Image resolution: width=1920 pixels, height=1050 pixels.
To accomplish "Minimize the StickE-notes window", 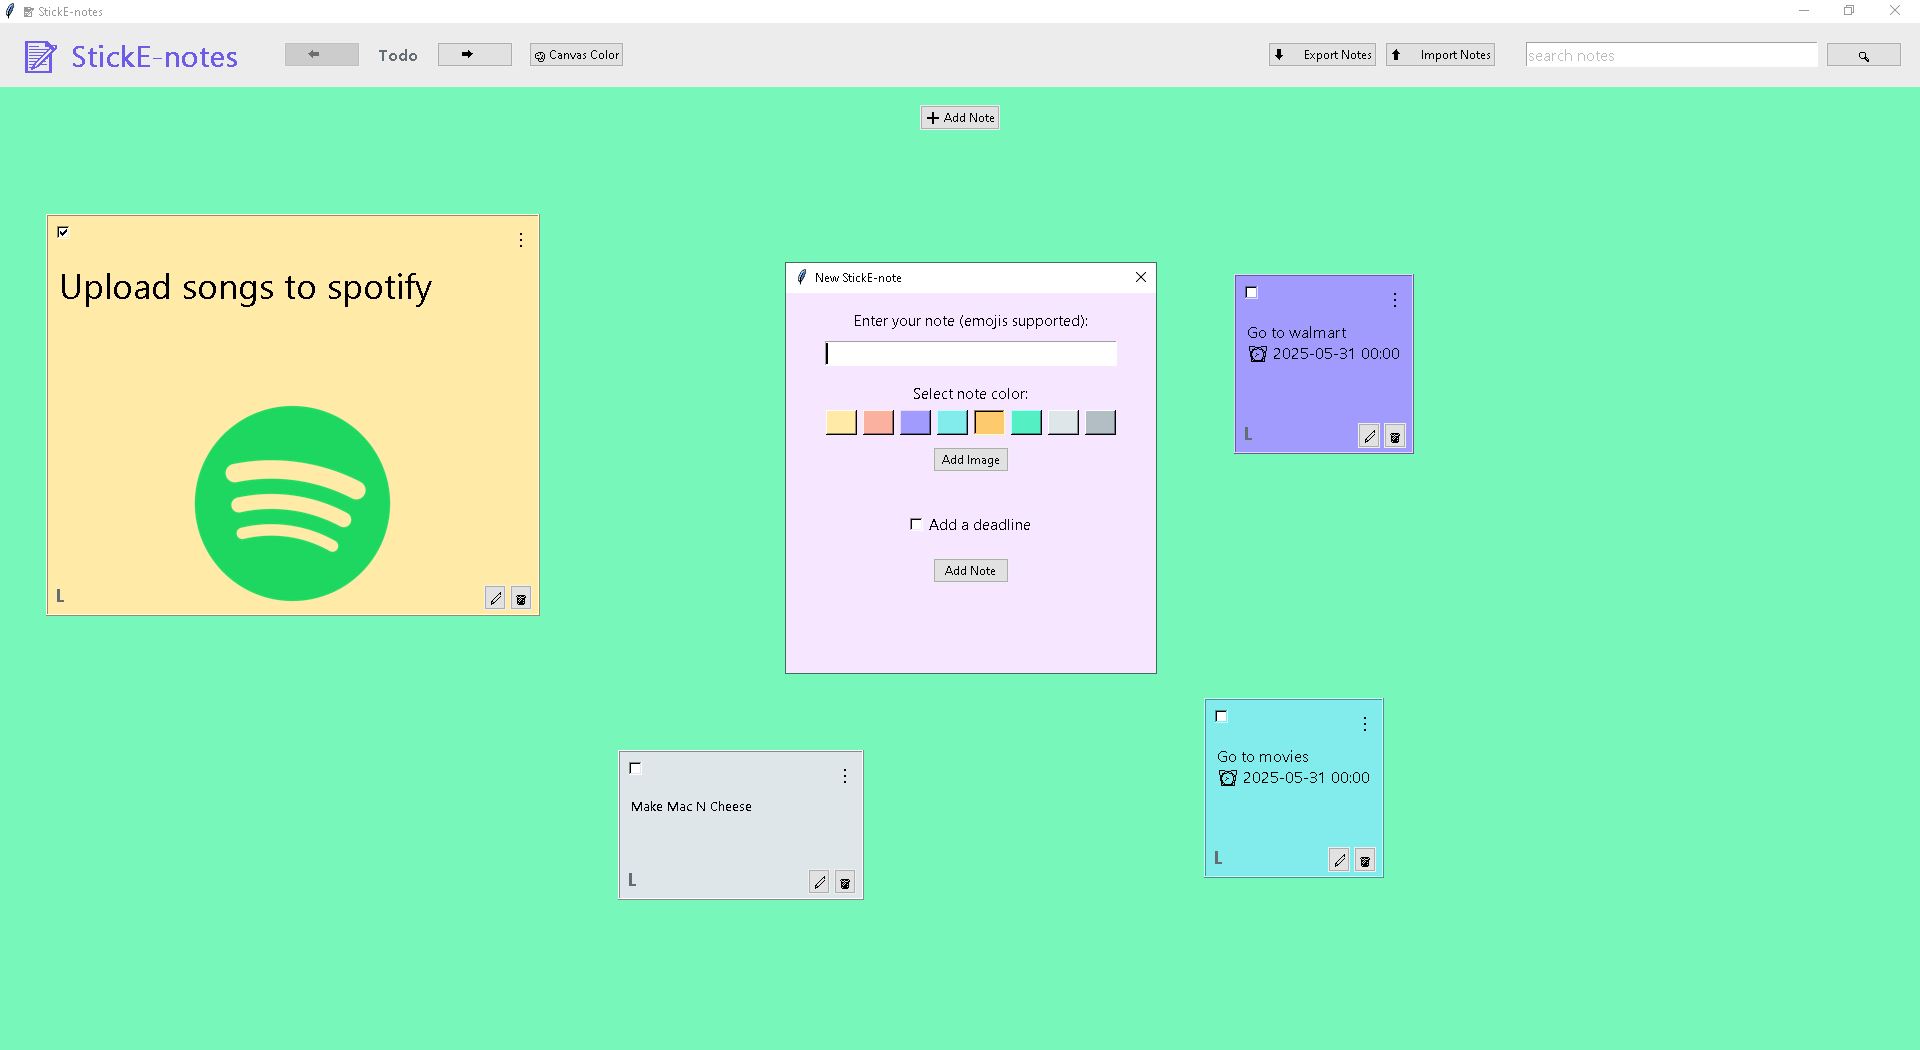I will tap(1804, 11).
